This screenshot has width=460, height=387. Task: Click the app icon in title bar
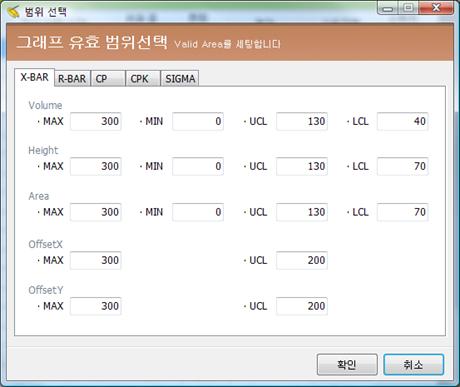coord(14,12)
